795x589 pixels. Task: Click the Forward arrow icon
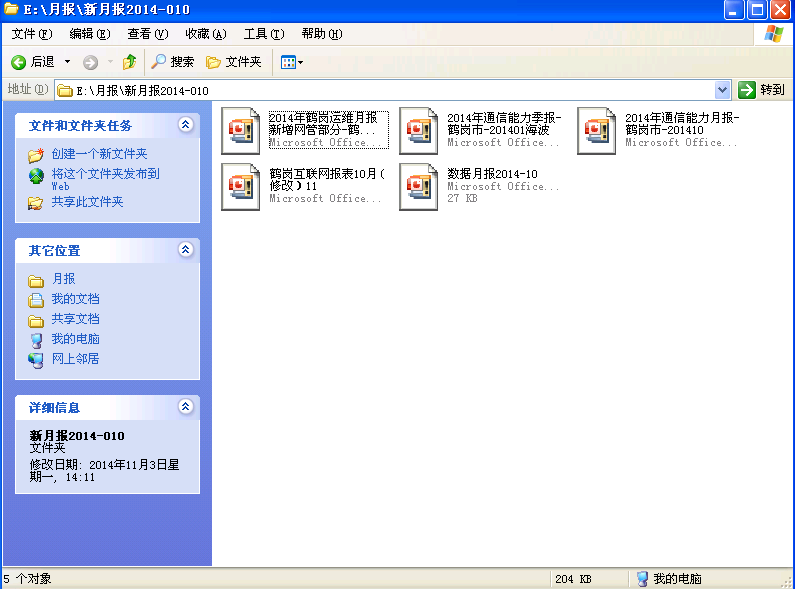click(x=90, y=62)
